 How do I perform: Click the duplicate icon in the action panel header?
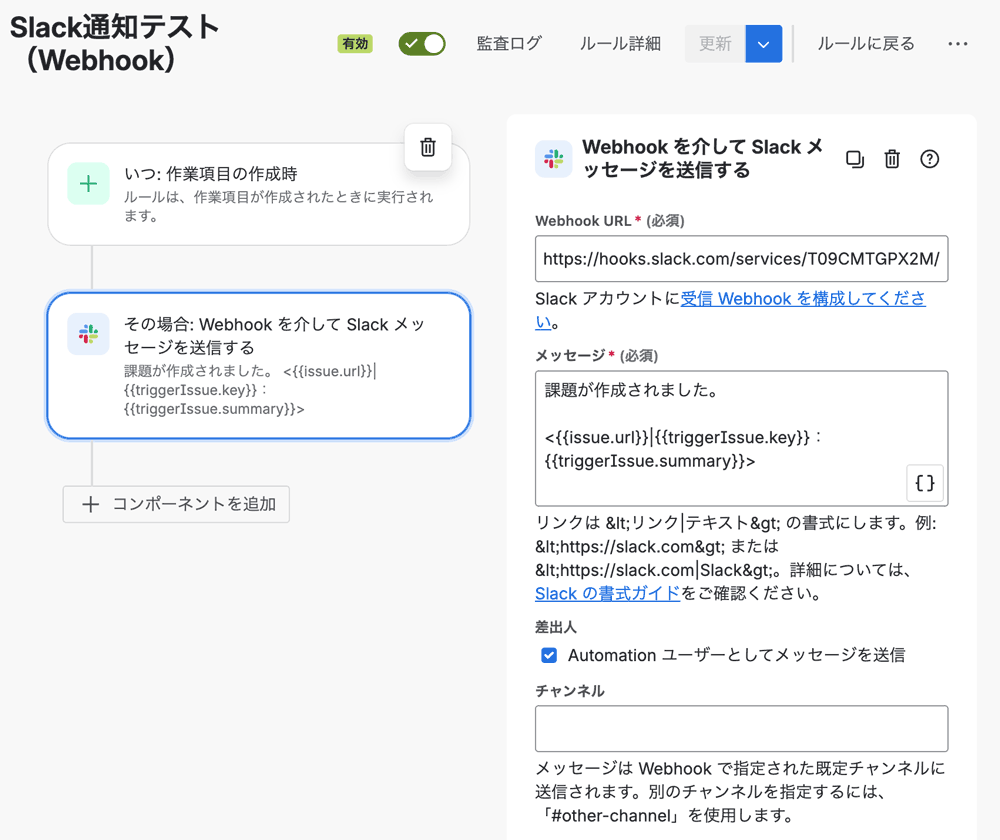[854, 159]
